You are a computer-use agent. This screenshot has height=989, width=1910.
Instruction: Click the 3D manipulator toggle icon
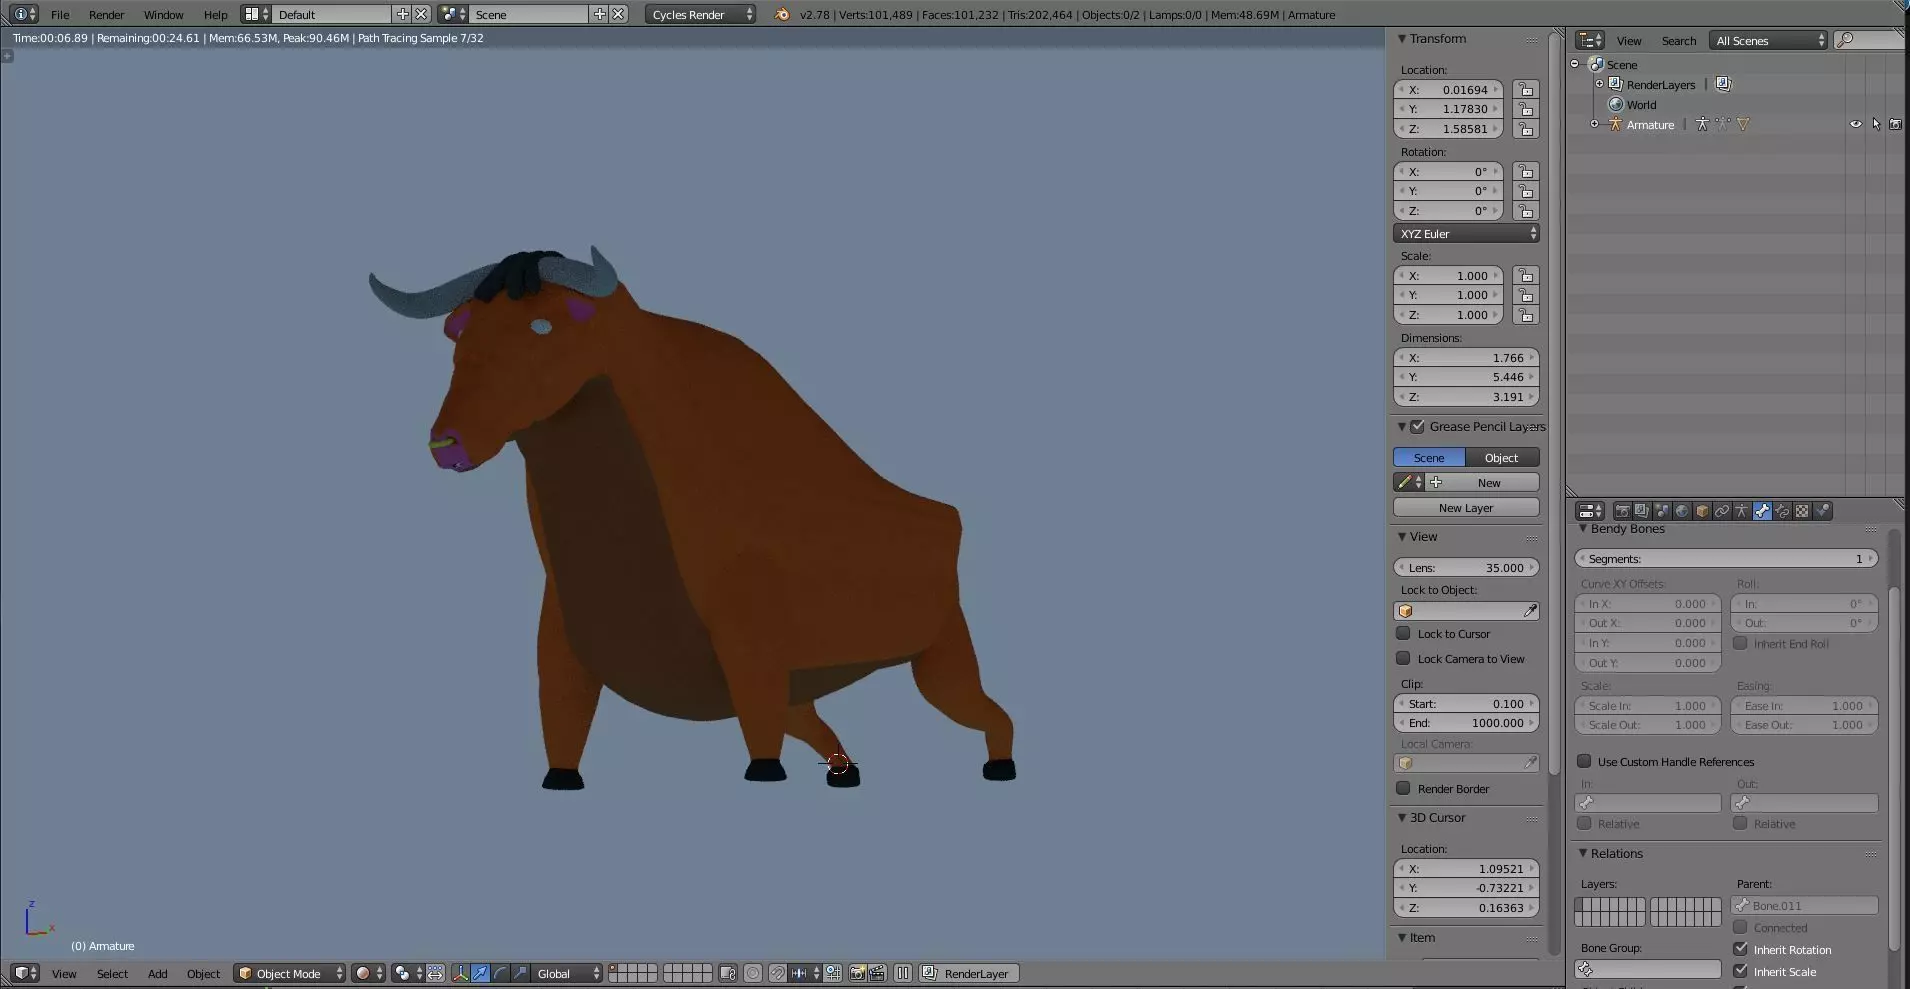(x=460, y=973)
